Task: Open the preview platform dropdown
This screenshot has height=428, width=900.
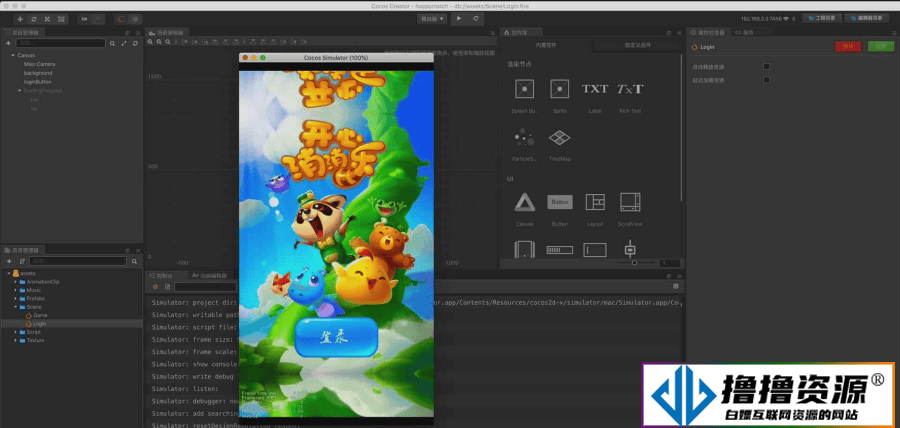Action: tap(433, 19)
